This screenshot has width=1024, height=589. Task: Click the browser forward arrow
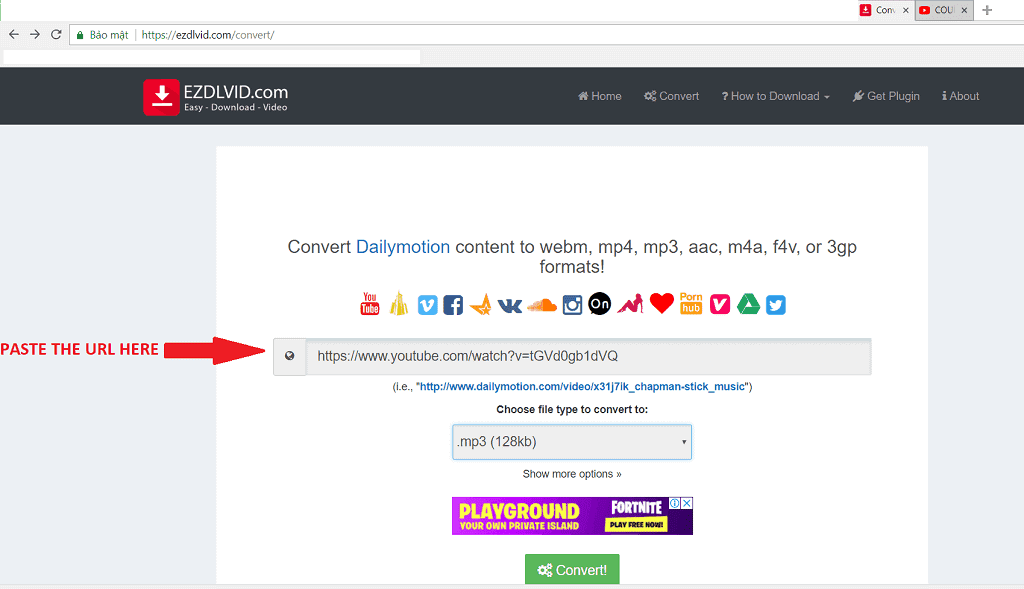coord(35,35)
